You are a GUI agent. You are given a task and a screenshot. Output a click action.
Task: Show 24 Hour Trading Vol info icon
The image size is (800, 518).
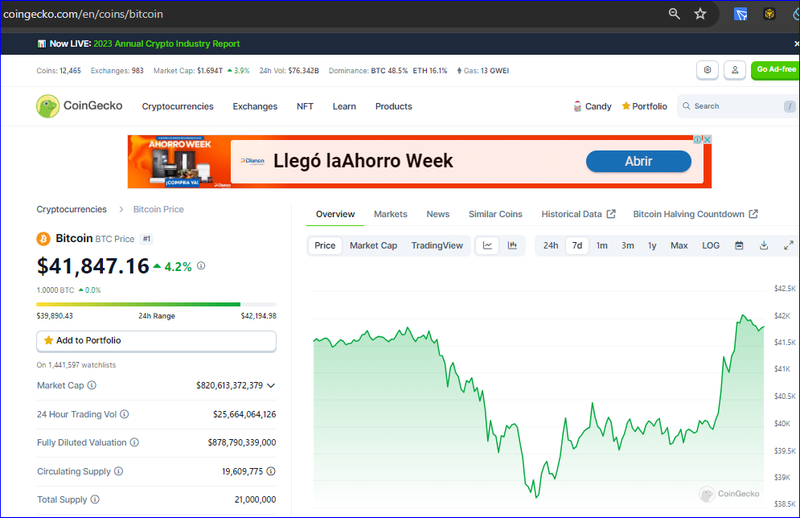[124, 414]
